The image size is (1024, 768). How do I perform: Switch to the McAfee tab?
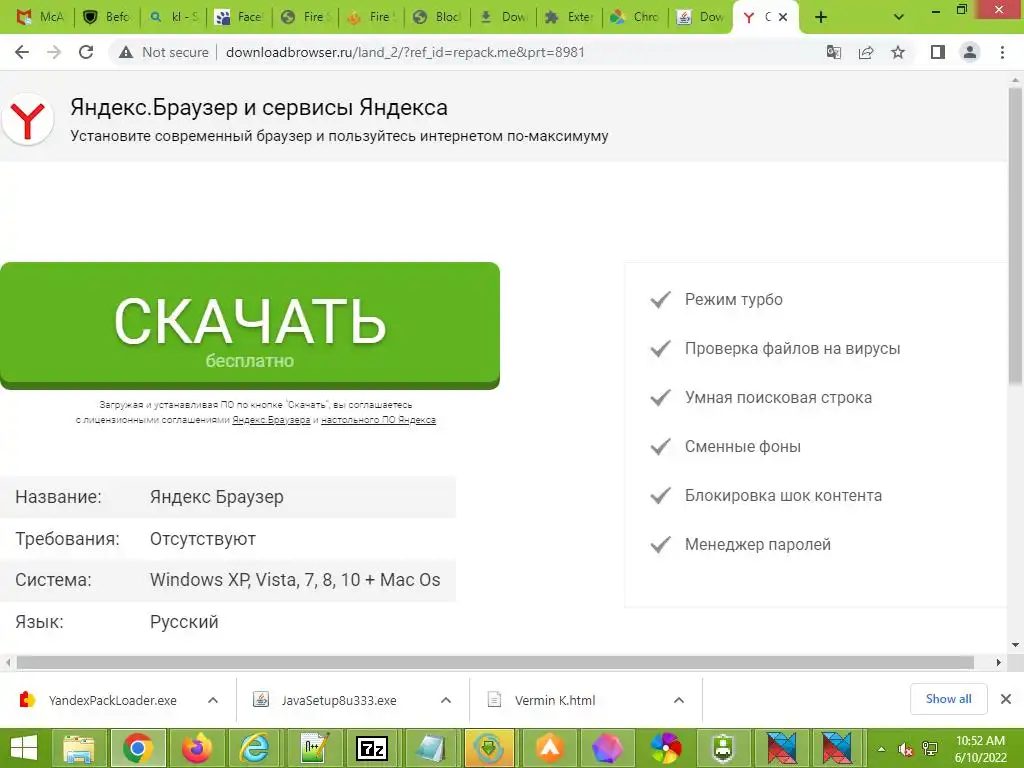[x=39, y=17]
